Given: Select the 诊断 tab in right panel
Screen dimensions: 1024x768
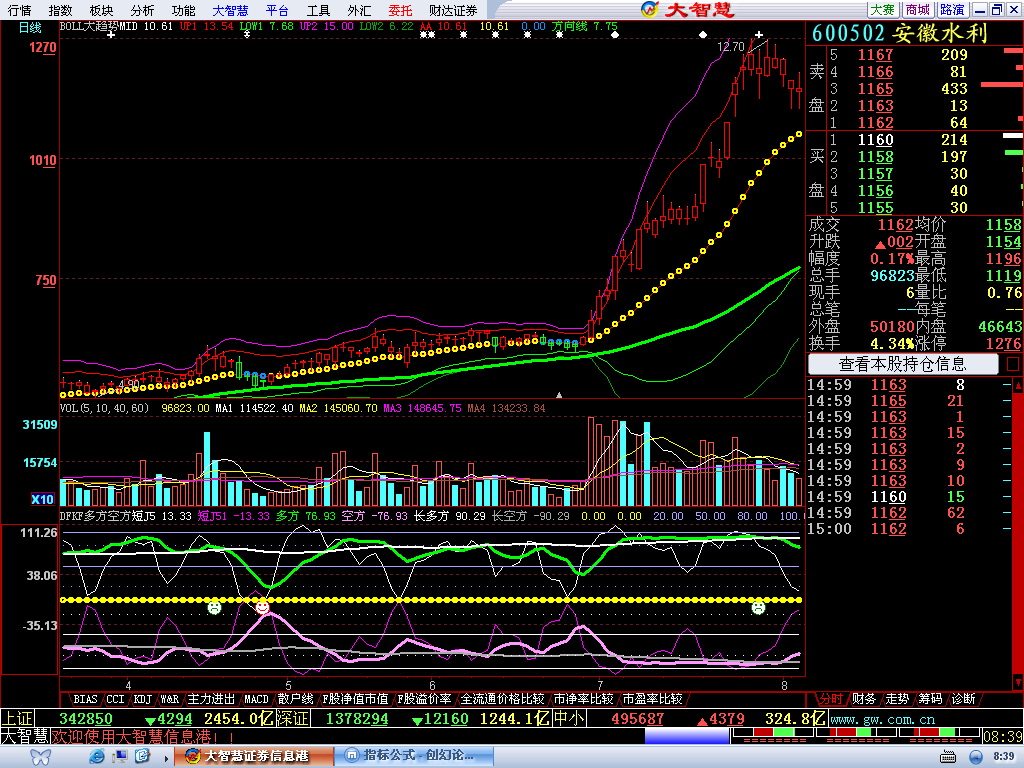Looking at the screenshot, I should coord(963,699).
